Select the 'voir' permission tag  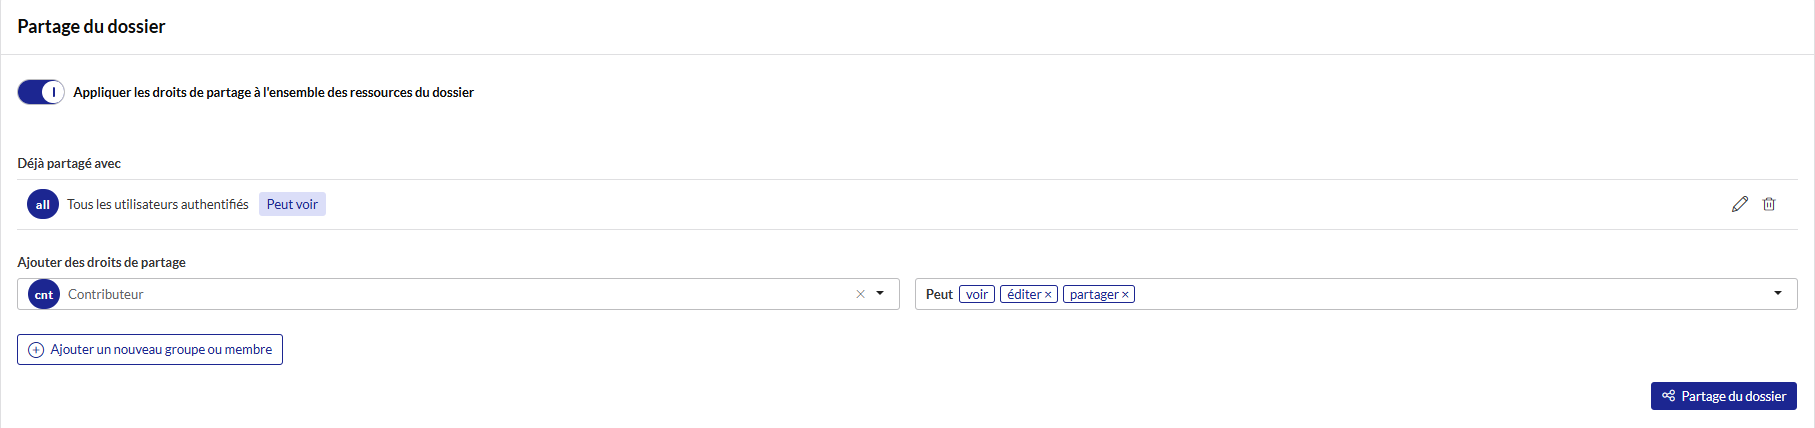(977, 294)
